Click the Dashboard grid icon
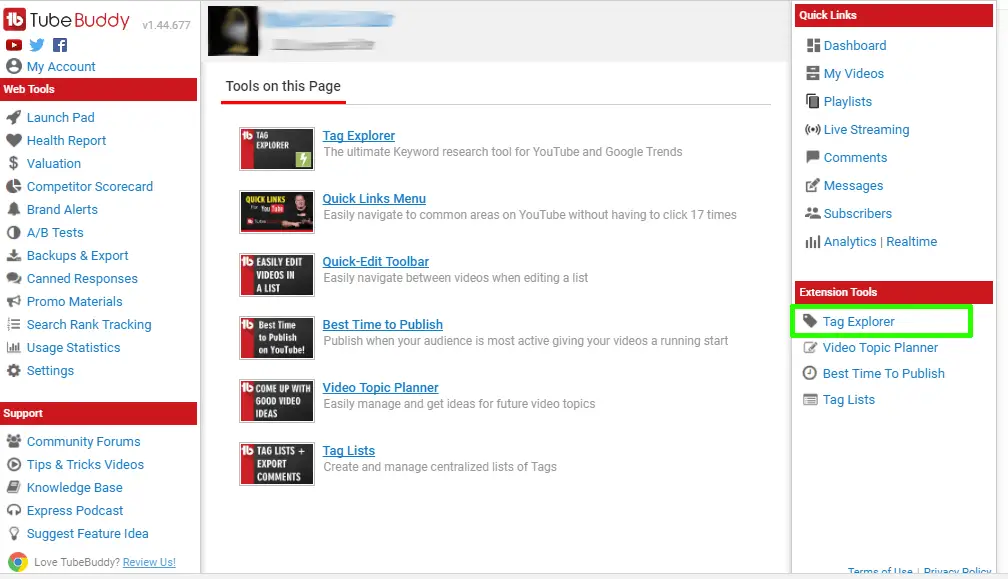 coord(813,46)
